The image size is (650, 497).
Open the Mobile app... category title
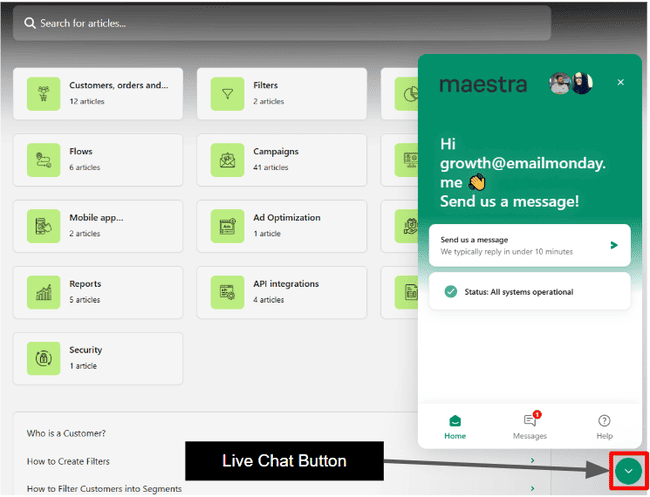click(96, 218)
